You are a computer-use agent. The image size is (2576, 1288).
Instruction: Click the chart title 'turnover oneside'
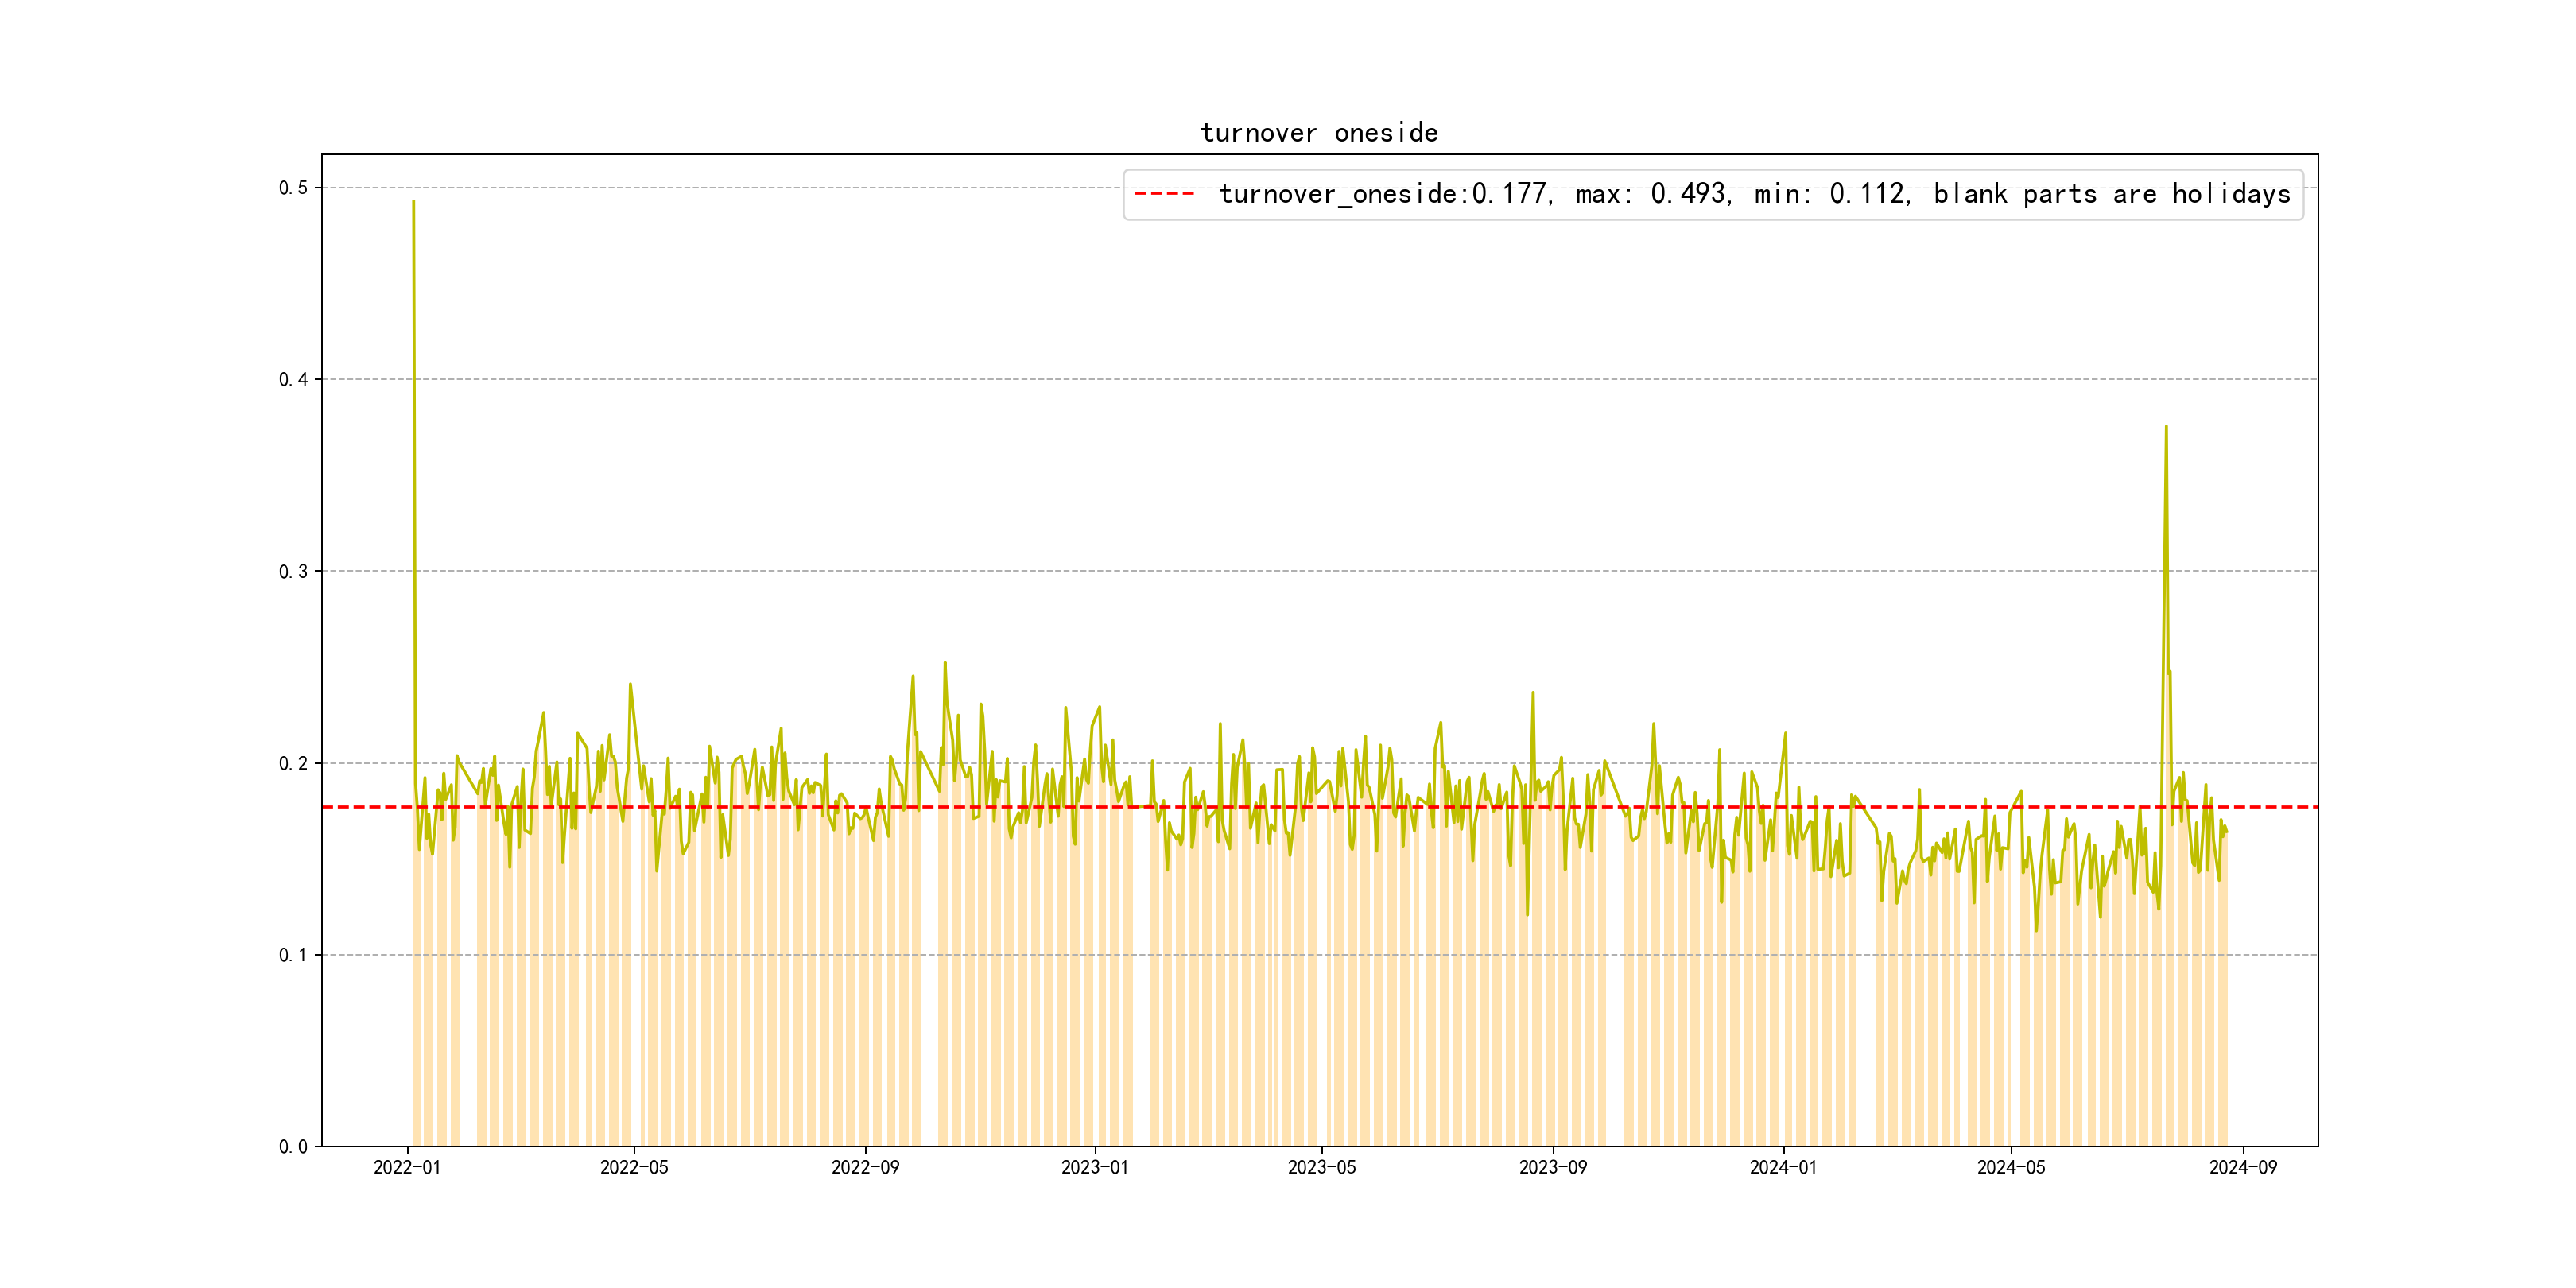pos(1319,133)
